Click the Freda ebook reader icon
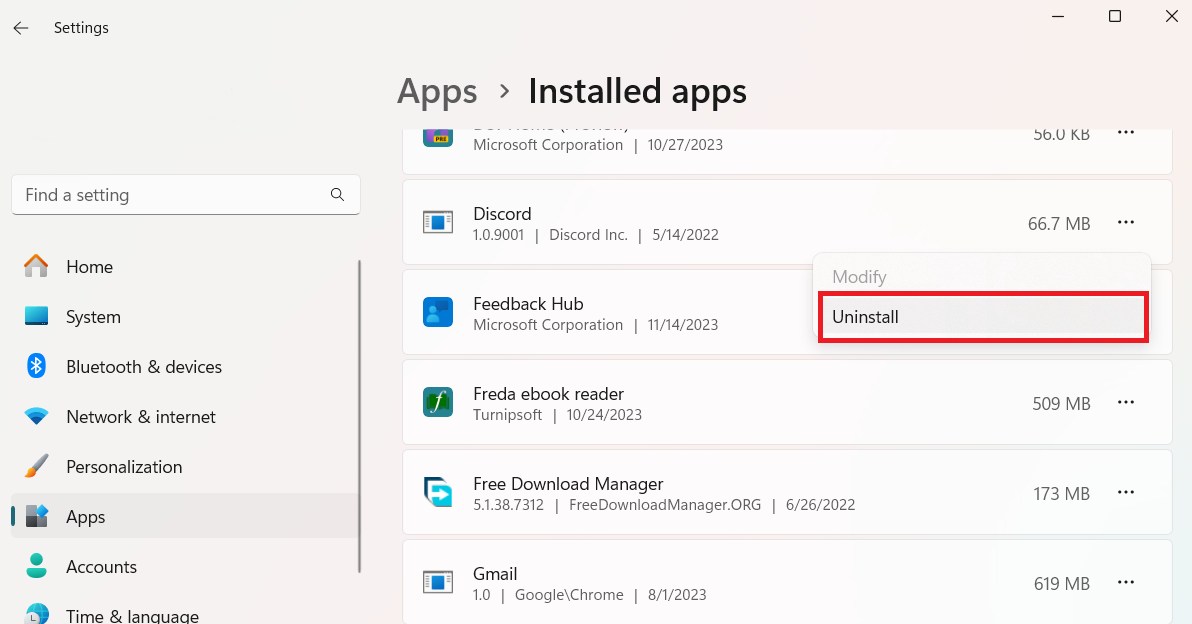Viewport: 1192px width, 624px height. coord(438,402)
